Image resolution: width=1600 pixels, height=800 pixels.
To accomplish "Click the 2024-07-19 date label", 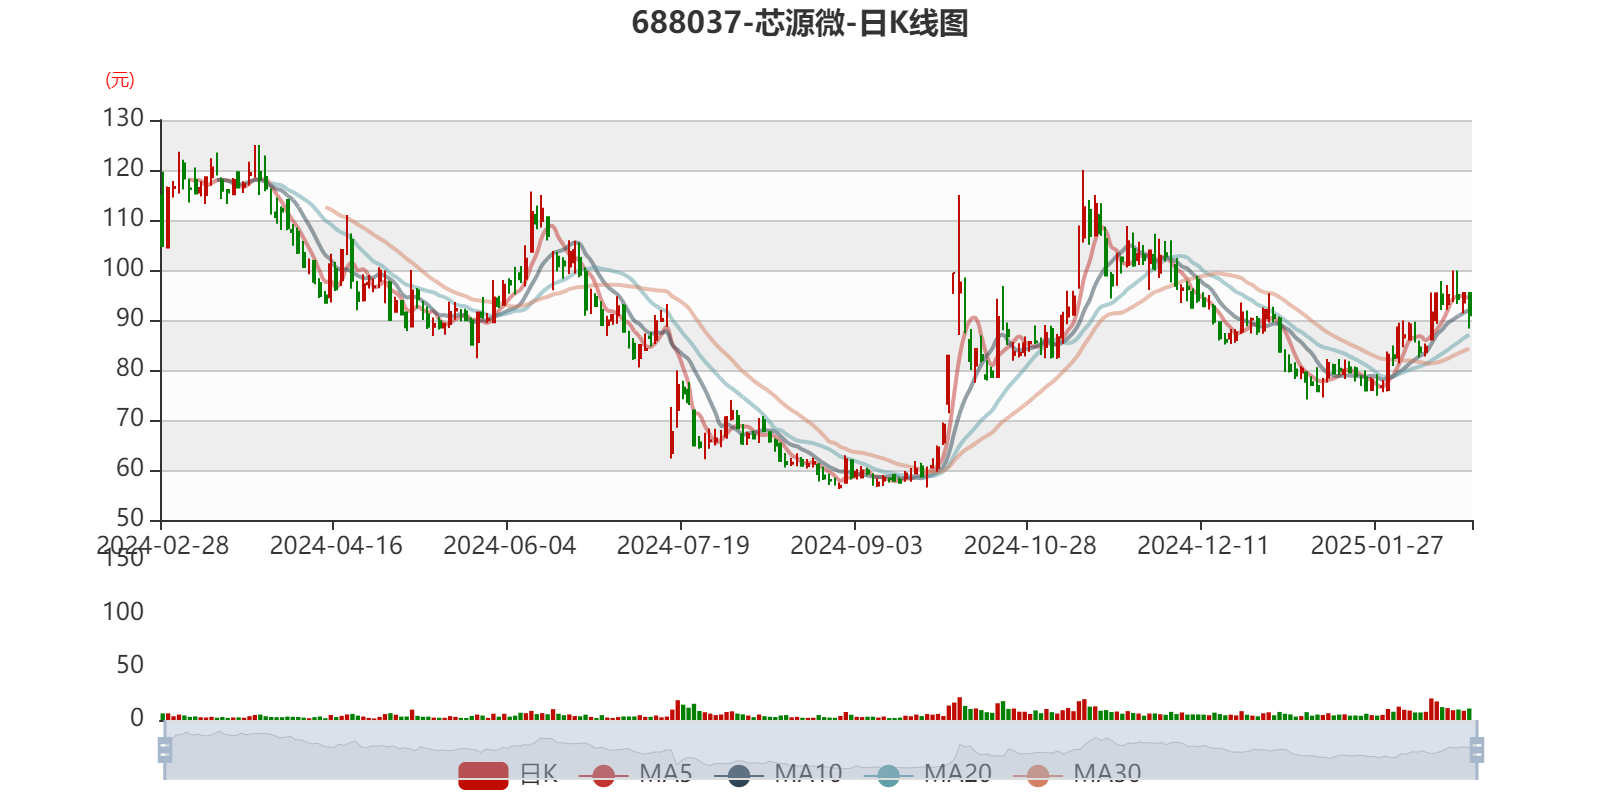I will [683, 545].
